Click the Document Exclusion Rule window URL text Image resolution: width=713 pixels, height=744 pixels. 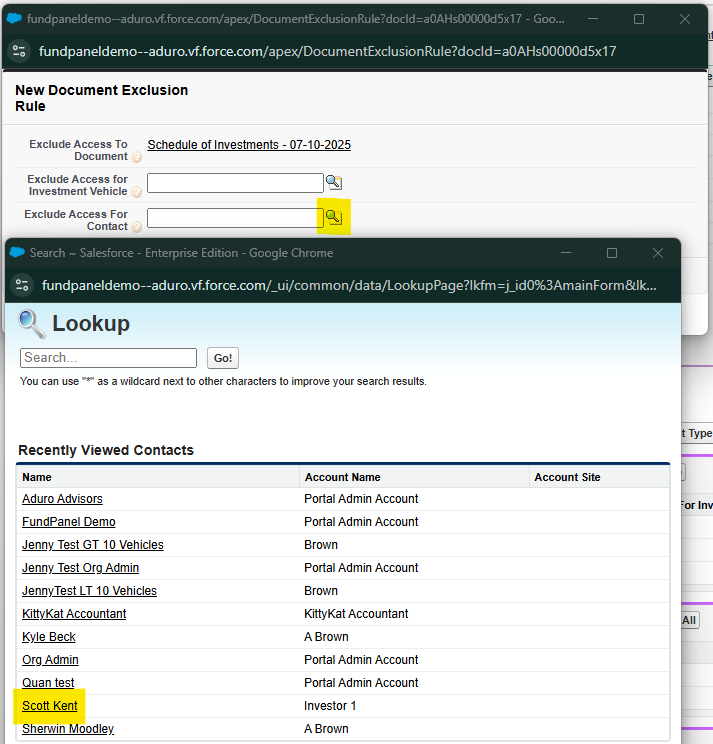point(327,51)
